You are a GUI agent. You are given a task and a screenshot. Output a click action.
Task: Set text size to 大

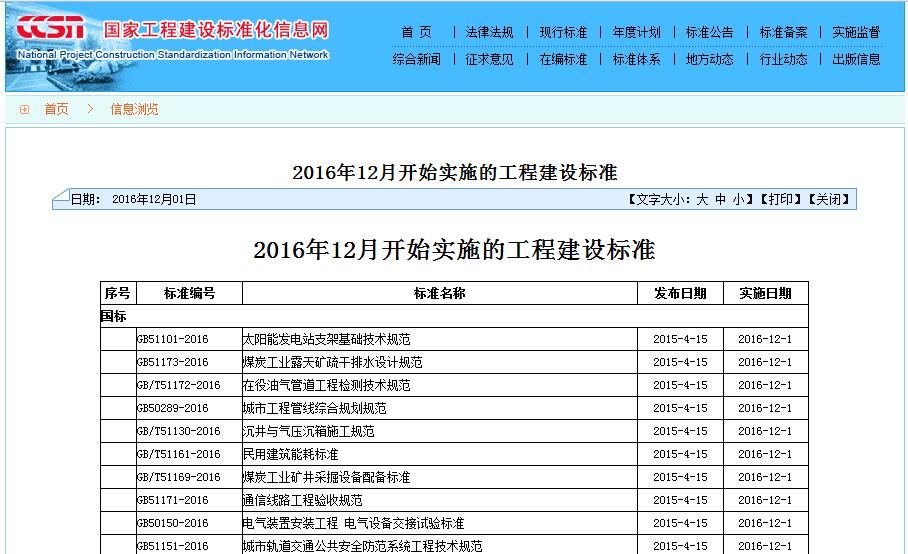click(702, 200)
